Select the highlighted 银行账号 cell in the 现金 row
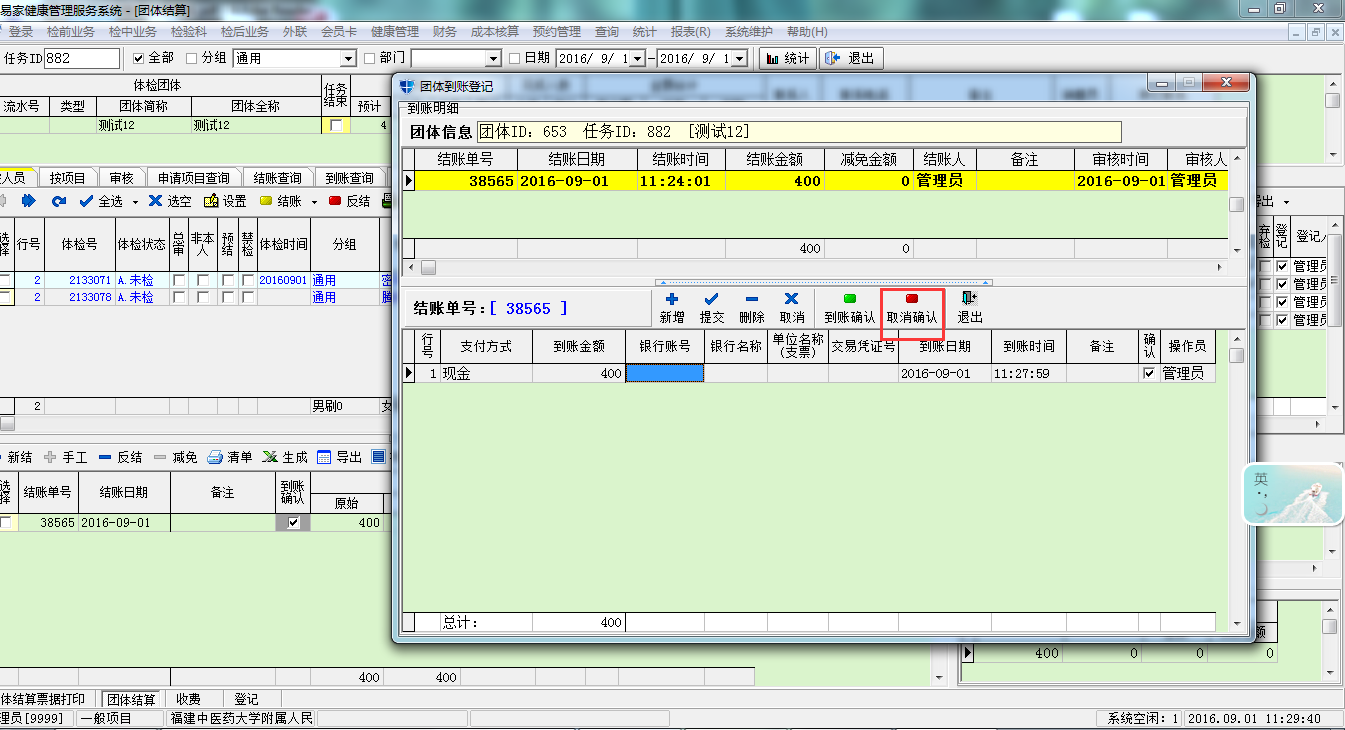 (665, 373)
